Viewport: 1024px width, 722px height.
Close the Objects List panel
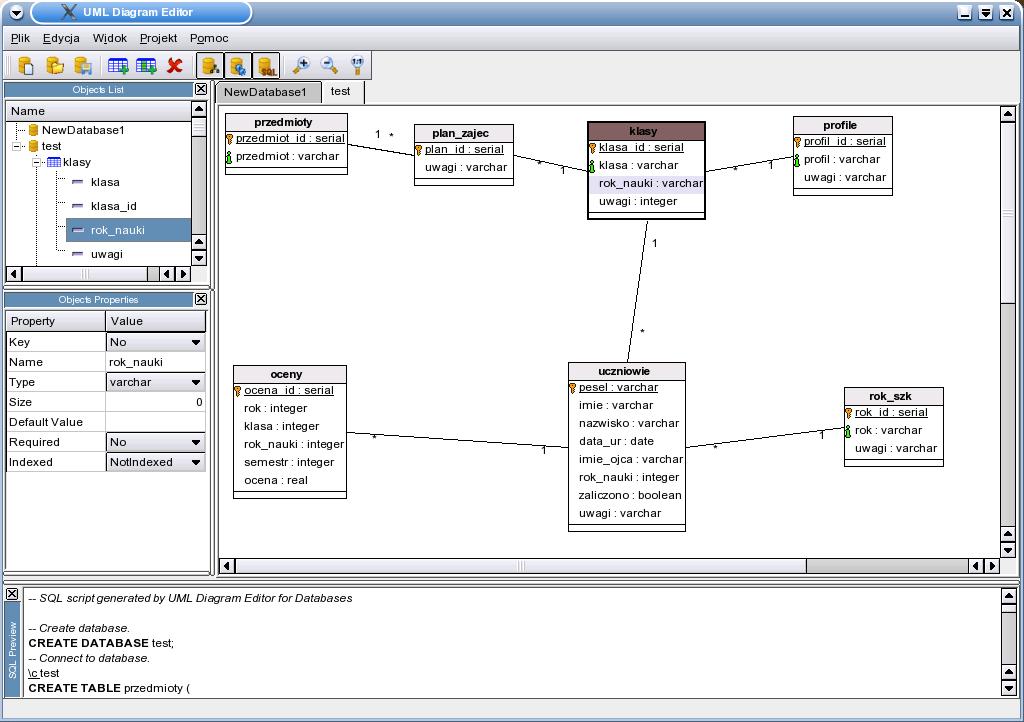(200, 89)
